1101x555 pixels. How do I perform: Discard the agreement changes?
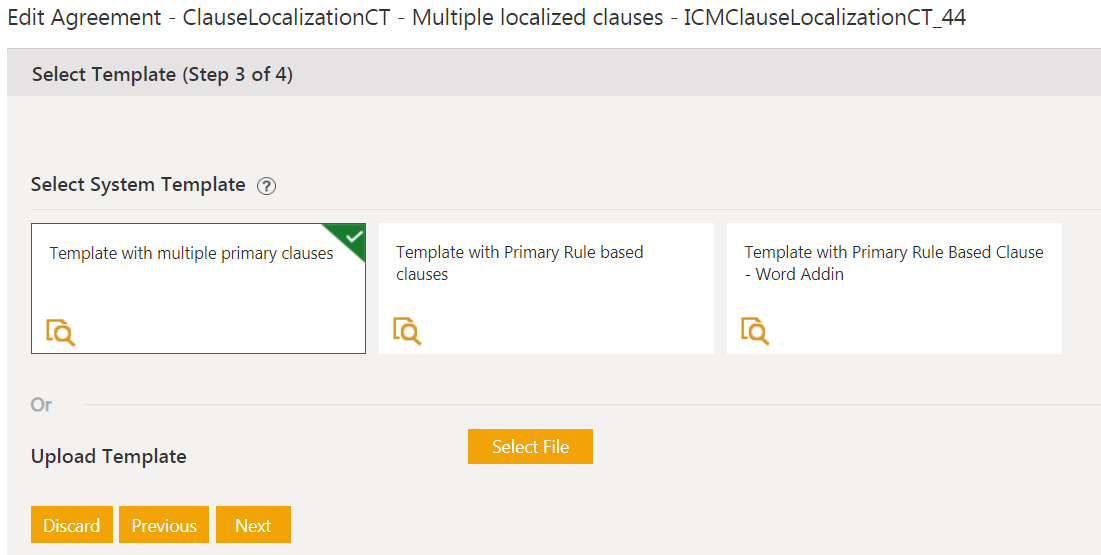pyautogui.click(x=71, y=525)
